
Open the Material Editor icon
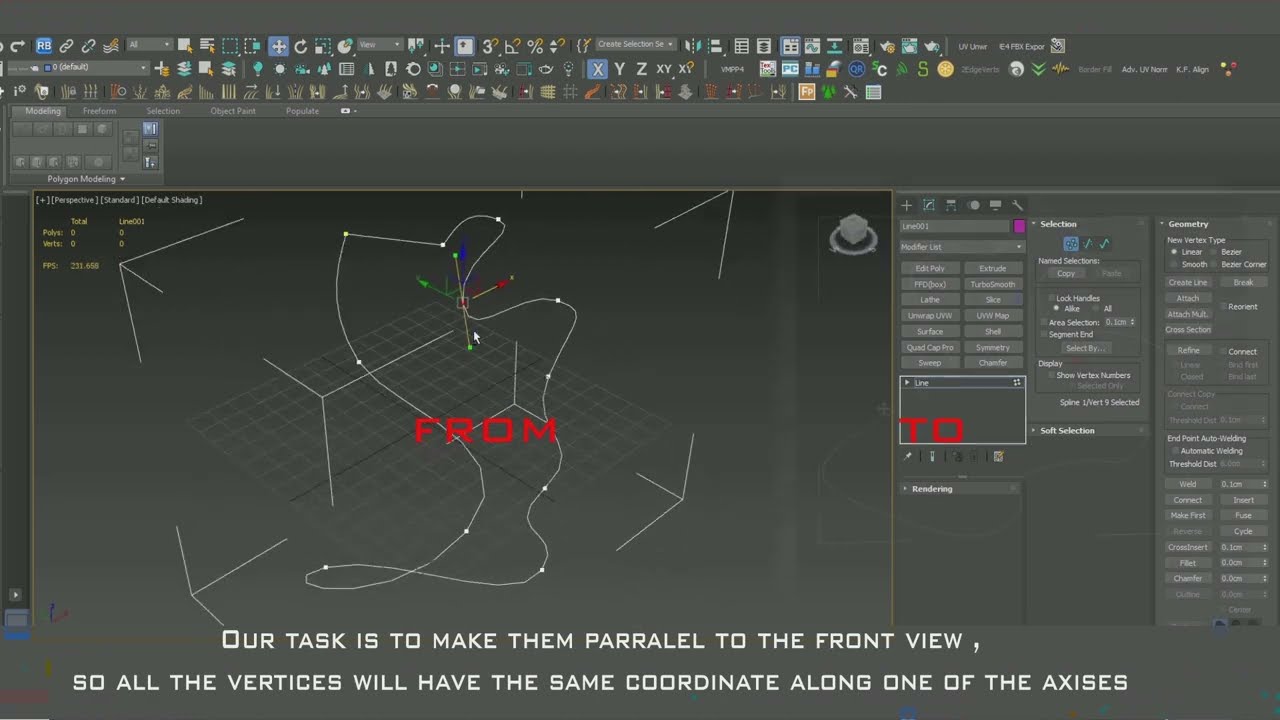[862, 46]
